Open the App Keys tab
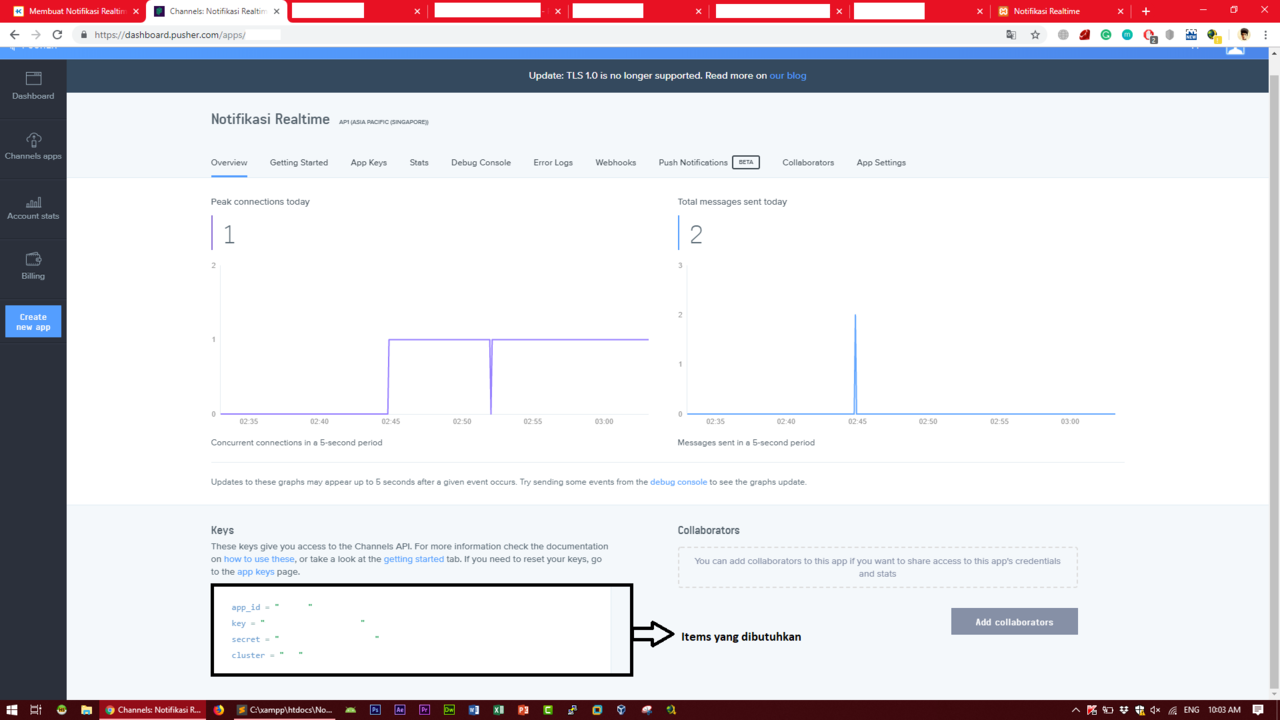 pos(369,162)
